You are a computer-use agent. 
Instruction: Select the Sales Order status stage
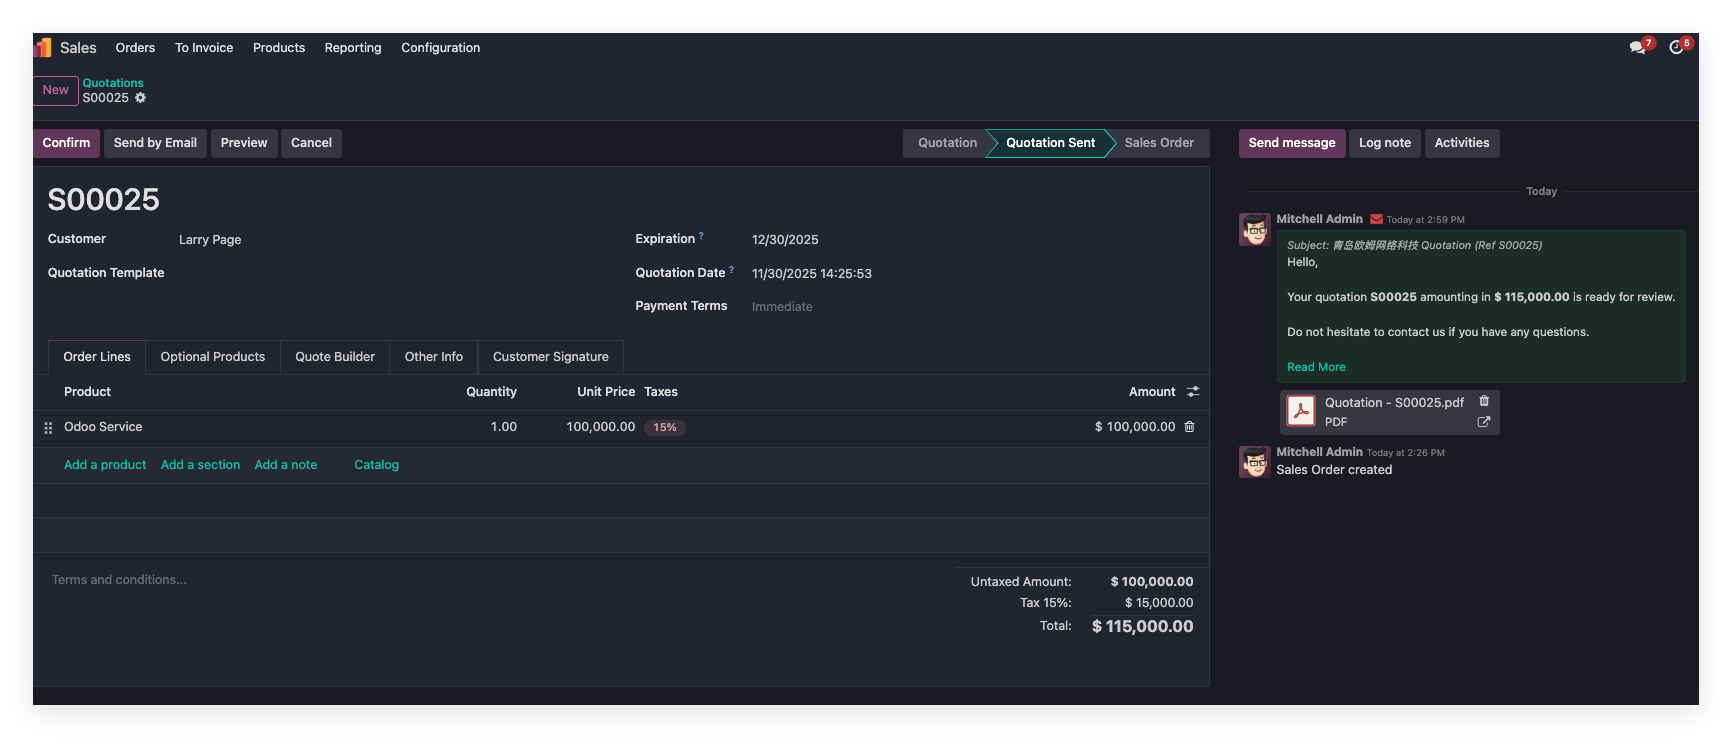(1158, 143)
